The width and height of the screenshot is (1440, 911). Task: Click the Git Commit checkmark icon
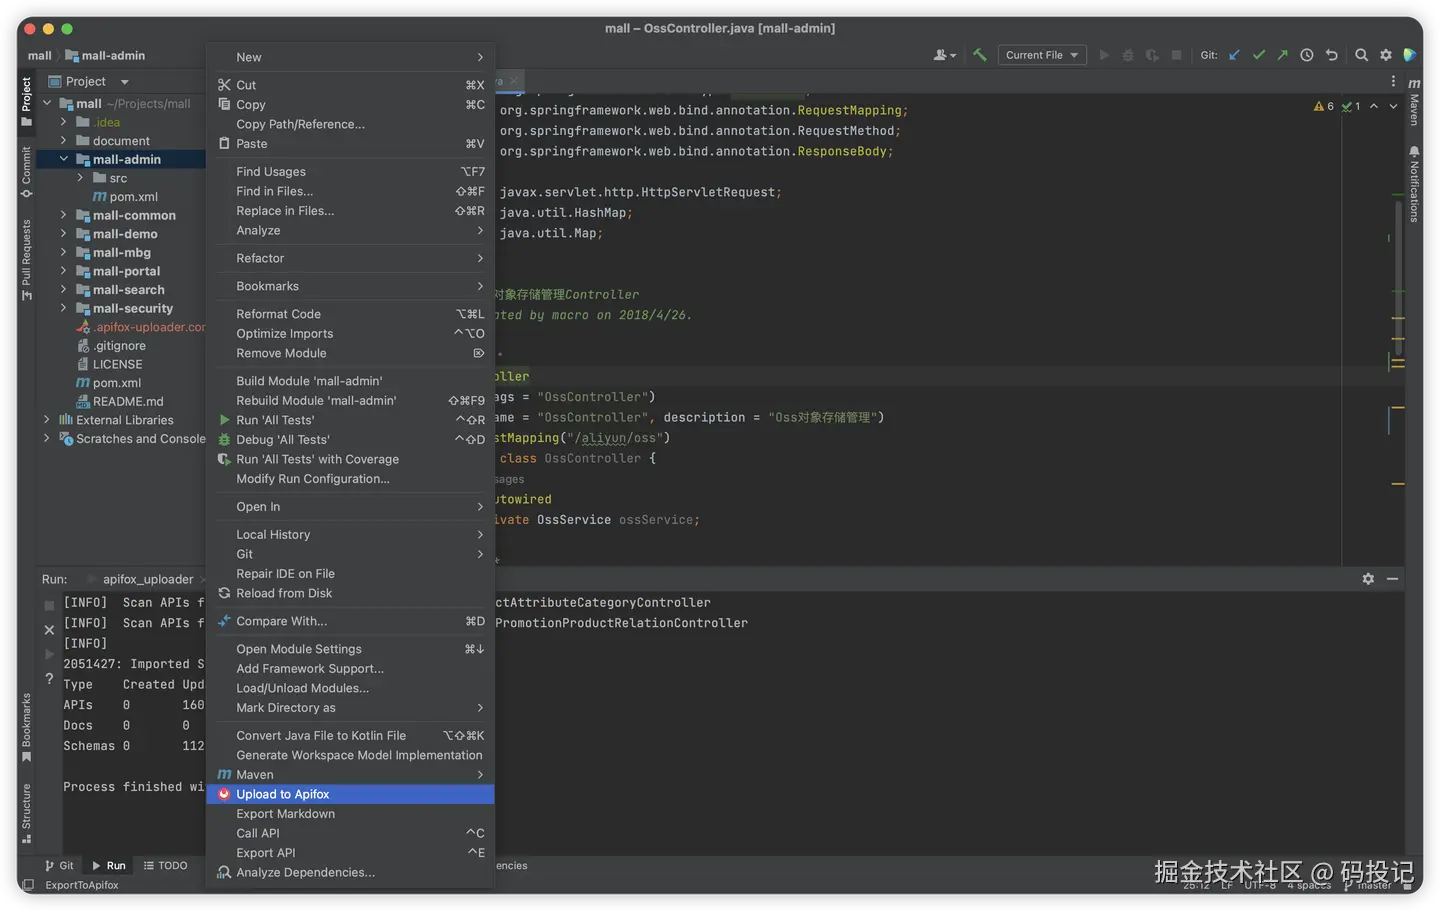point(1258,55)
